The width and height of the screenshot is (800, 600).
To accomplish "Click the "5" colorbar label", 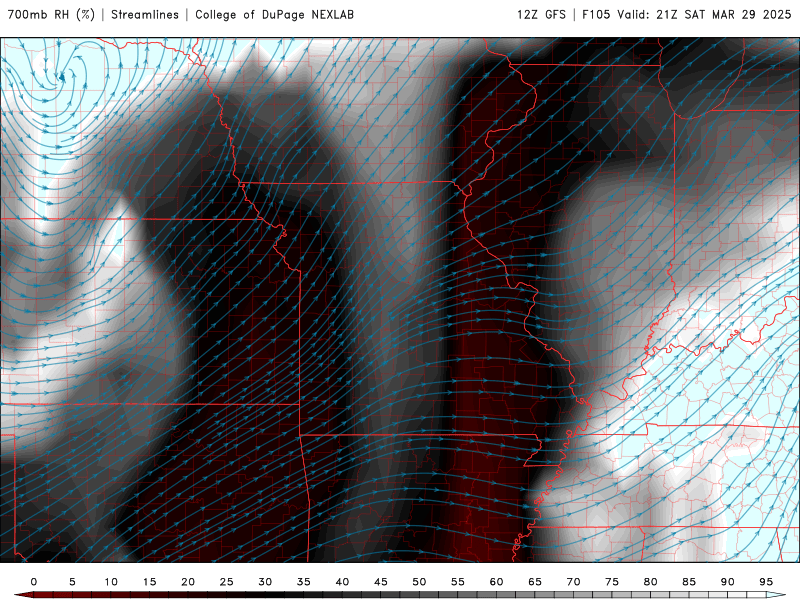I will tap(72, 582).
